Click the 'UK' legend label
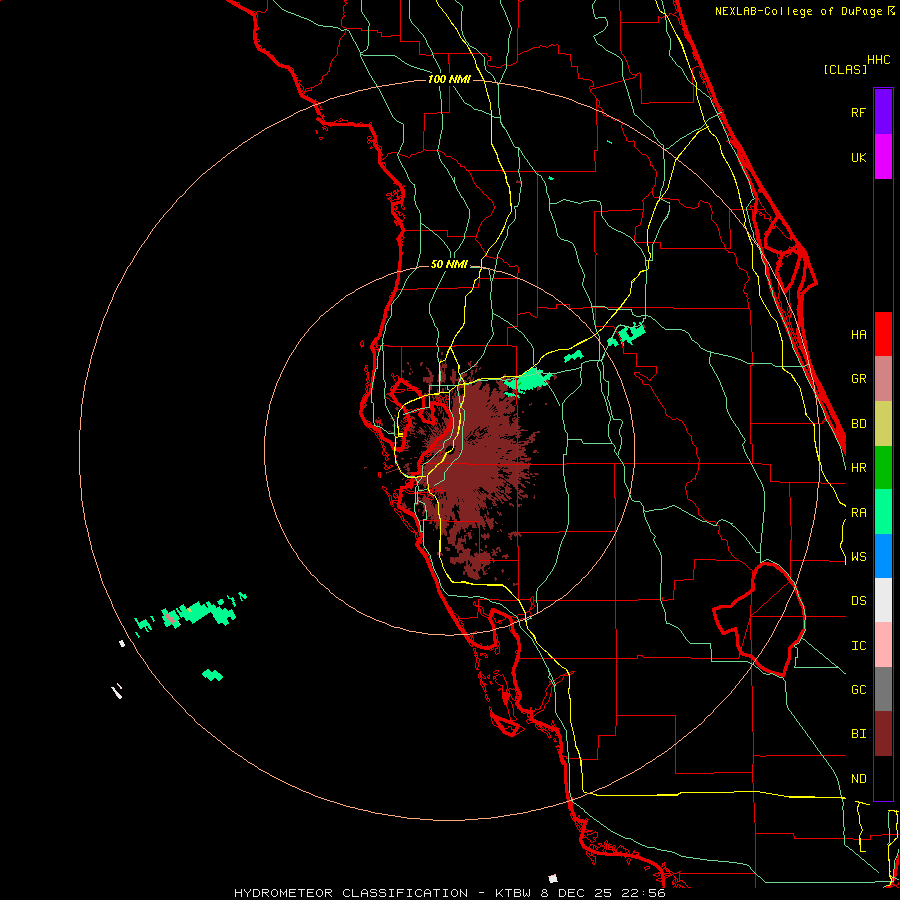 858,157
